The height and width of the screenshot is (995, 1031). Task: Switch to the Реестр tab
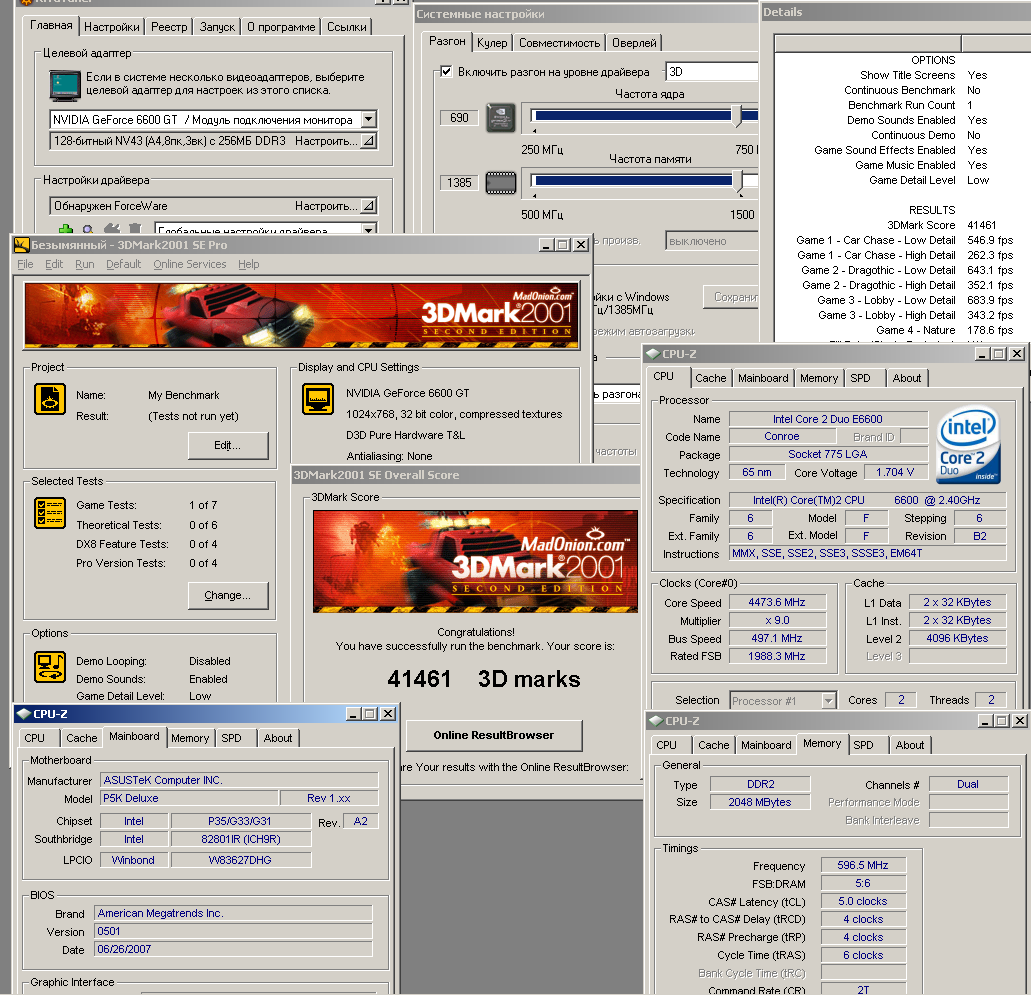point(169,27)
